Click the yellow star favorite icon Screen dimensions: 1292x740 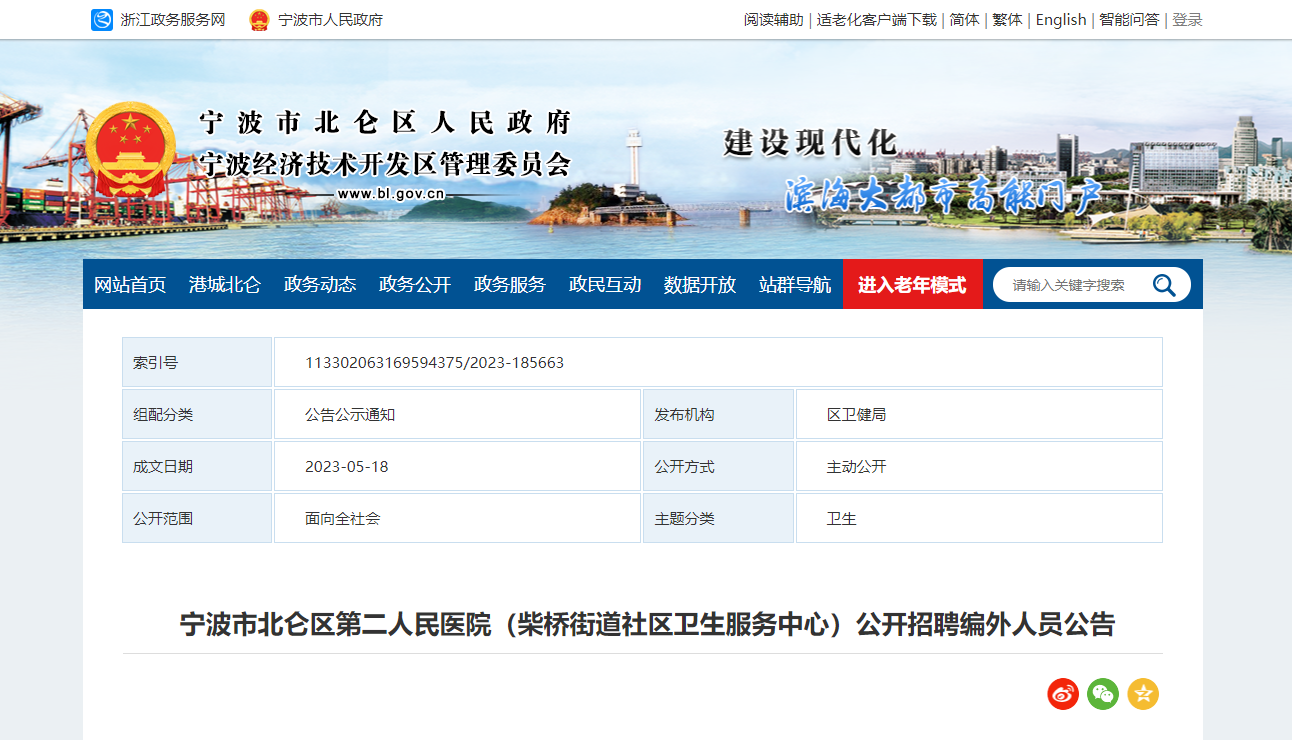point(1143,694)
